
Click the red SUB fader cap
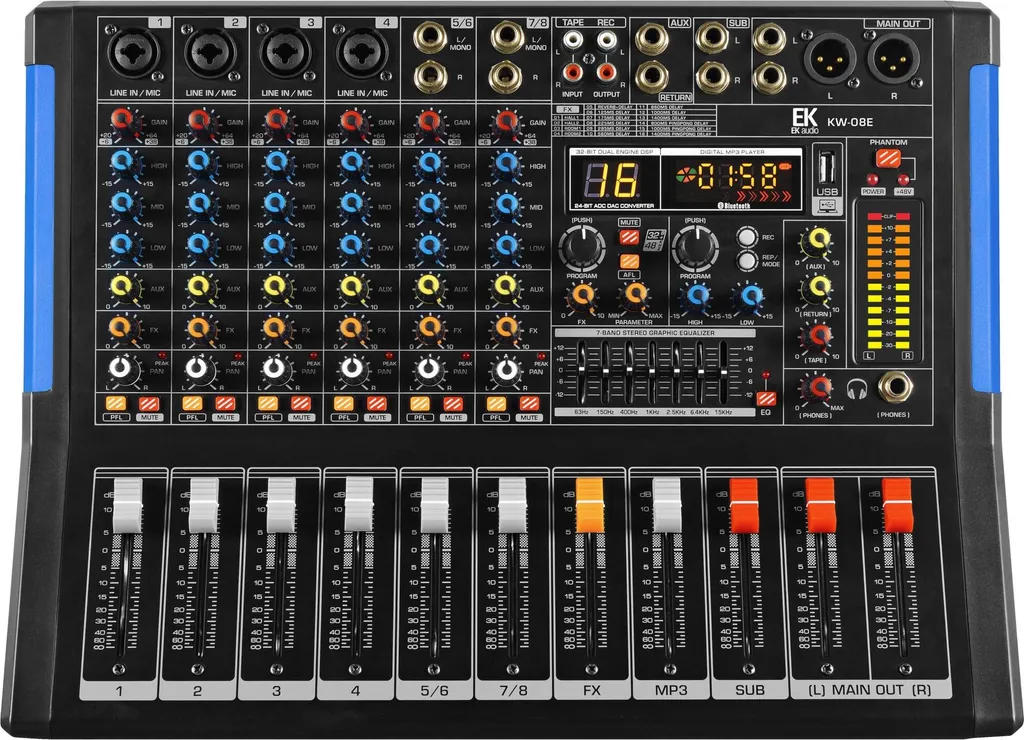tap(744, 505)
